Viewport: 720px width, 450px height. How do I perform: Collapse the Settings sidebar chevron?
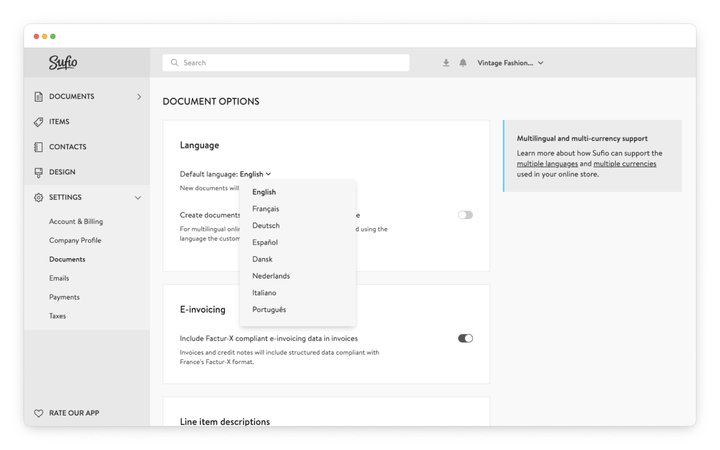tap(138, 197)
